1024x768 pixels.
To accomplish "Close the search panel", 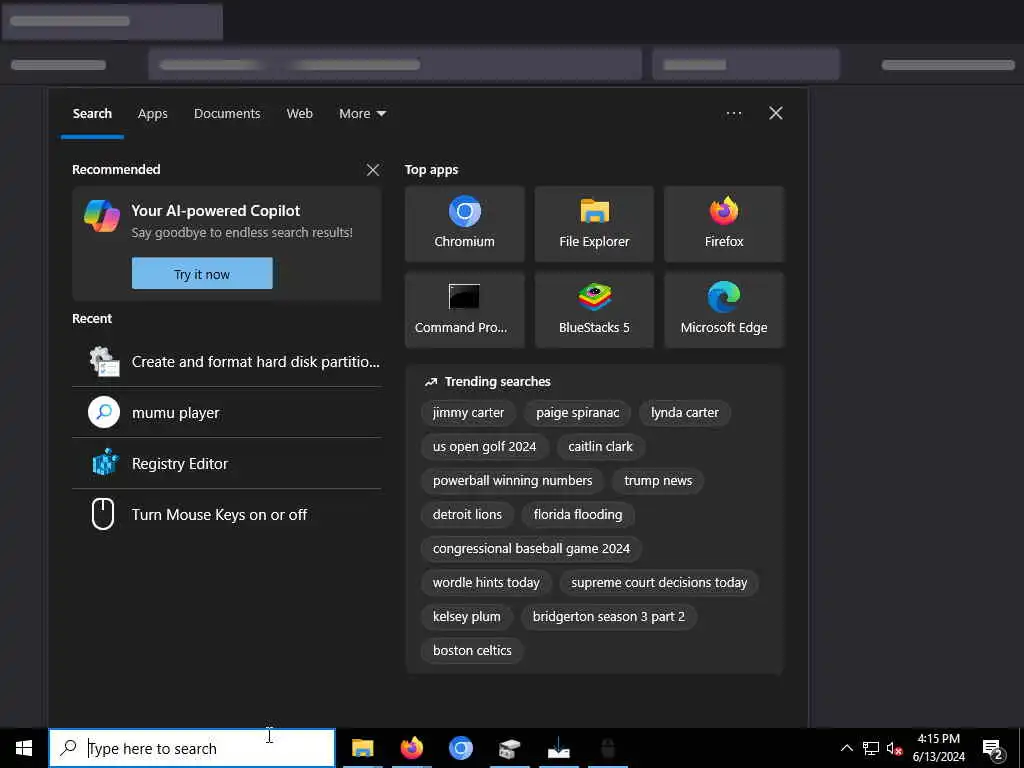I will click(776, 114).
